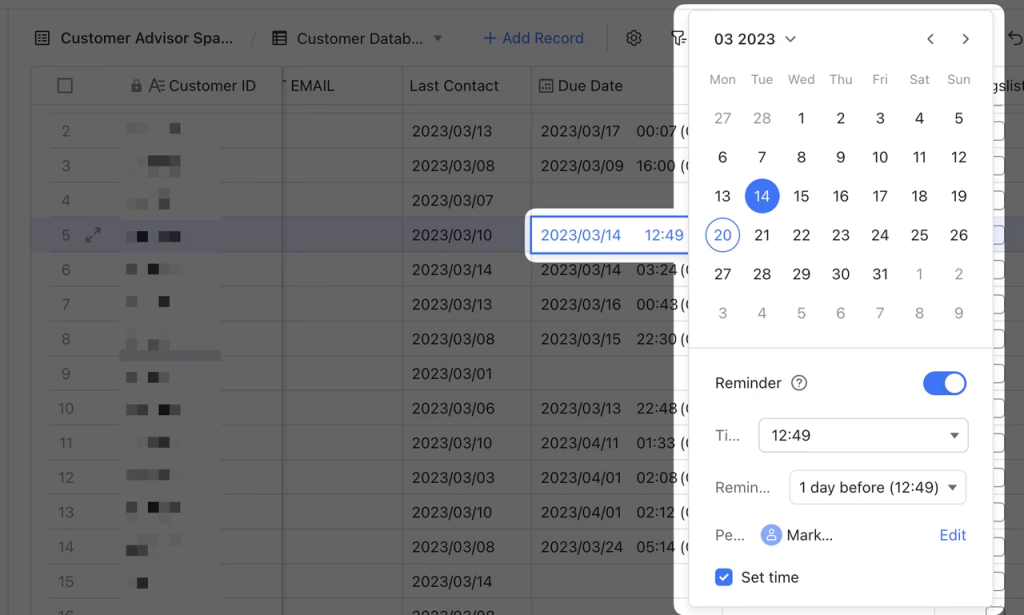Click Due Date cell 2023/03/24 05:14
The height and width of the screenshot is (615, 1024).
(x=609, y=546)
